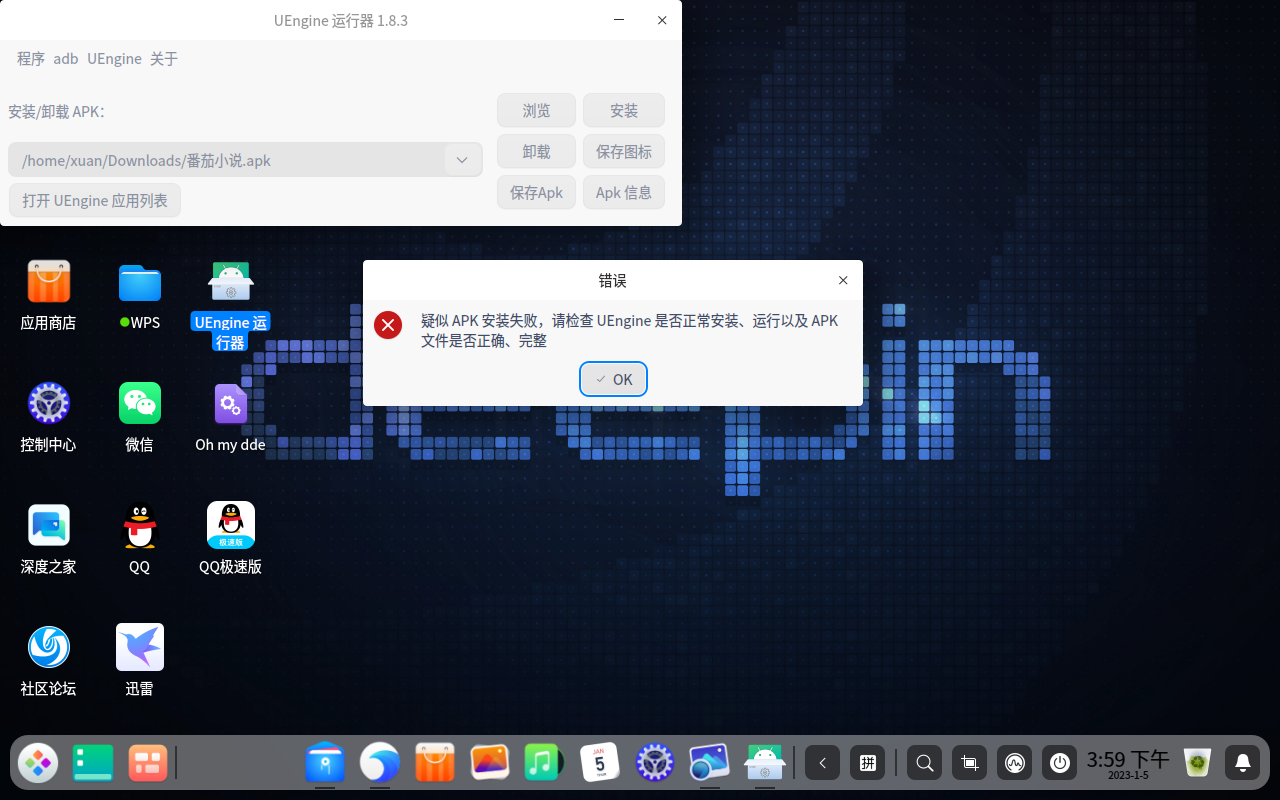Expand the APK path dropdown
This screenshot has height=800, width=1280.
click(461, 159)
